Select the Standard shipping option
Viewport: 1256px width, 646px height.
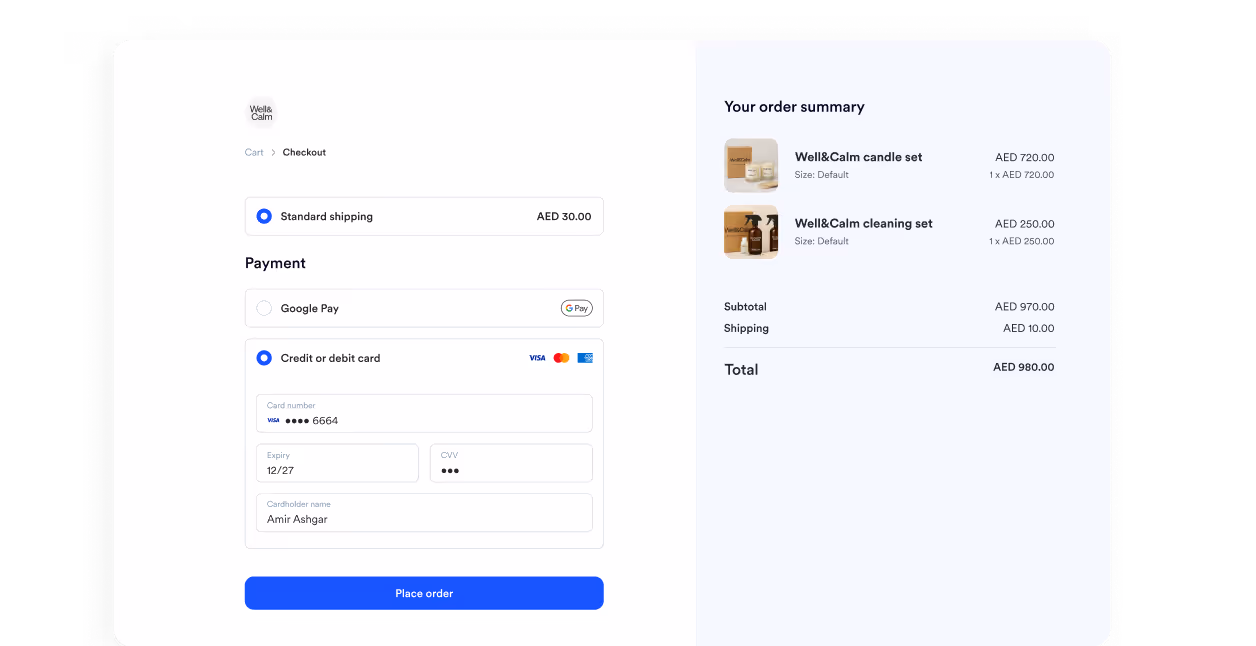coord(263,216)
